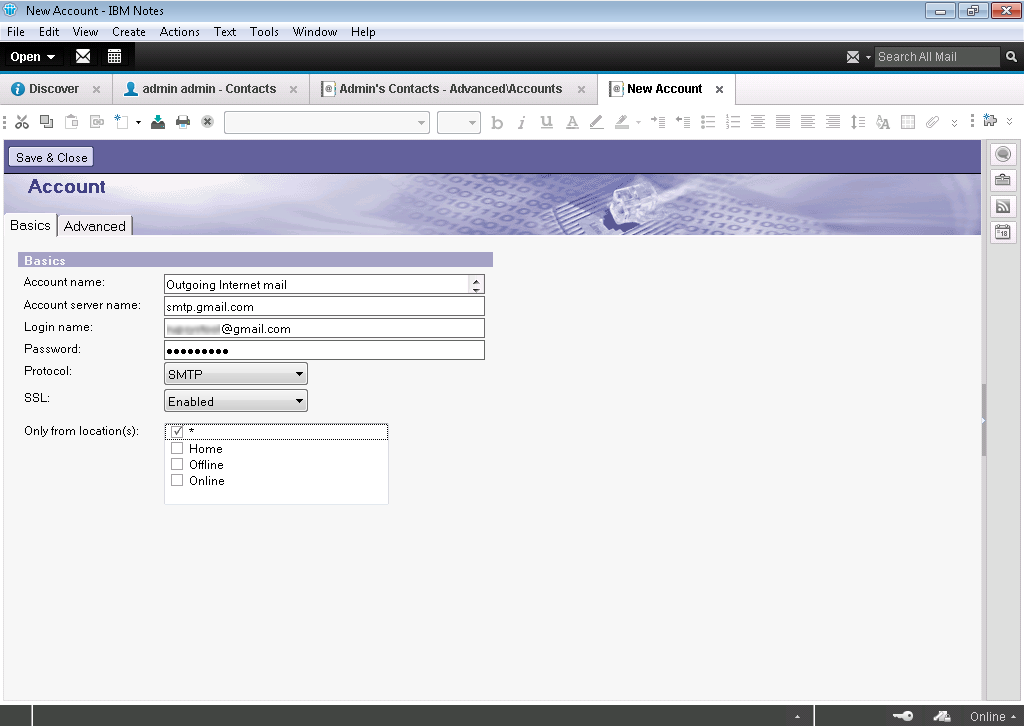
Task: Check the Offline location checkbox
Action: (x=177, y=465)
